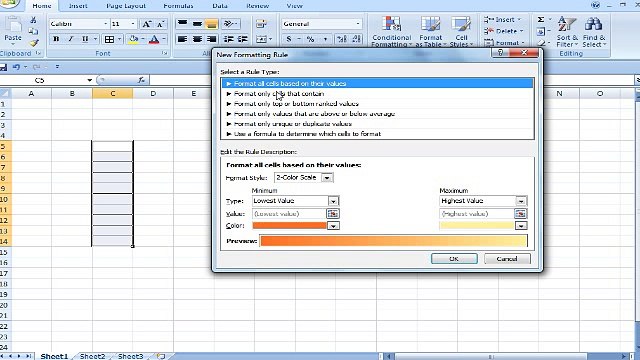Screen dimensions: 640x360
Task: Open the font size dropdown
Action: (133, 24)
